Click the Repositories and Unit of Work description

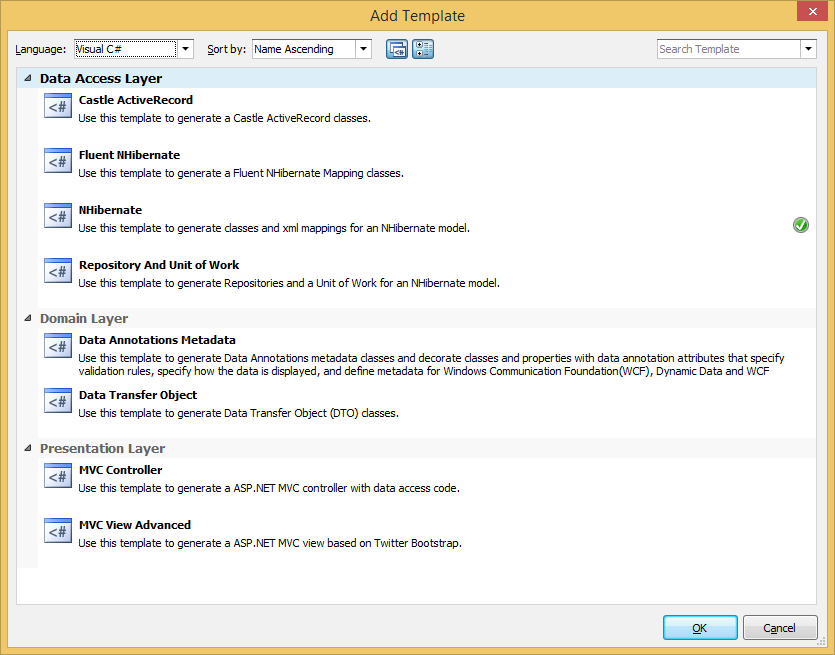(289, 283)
